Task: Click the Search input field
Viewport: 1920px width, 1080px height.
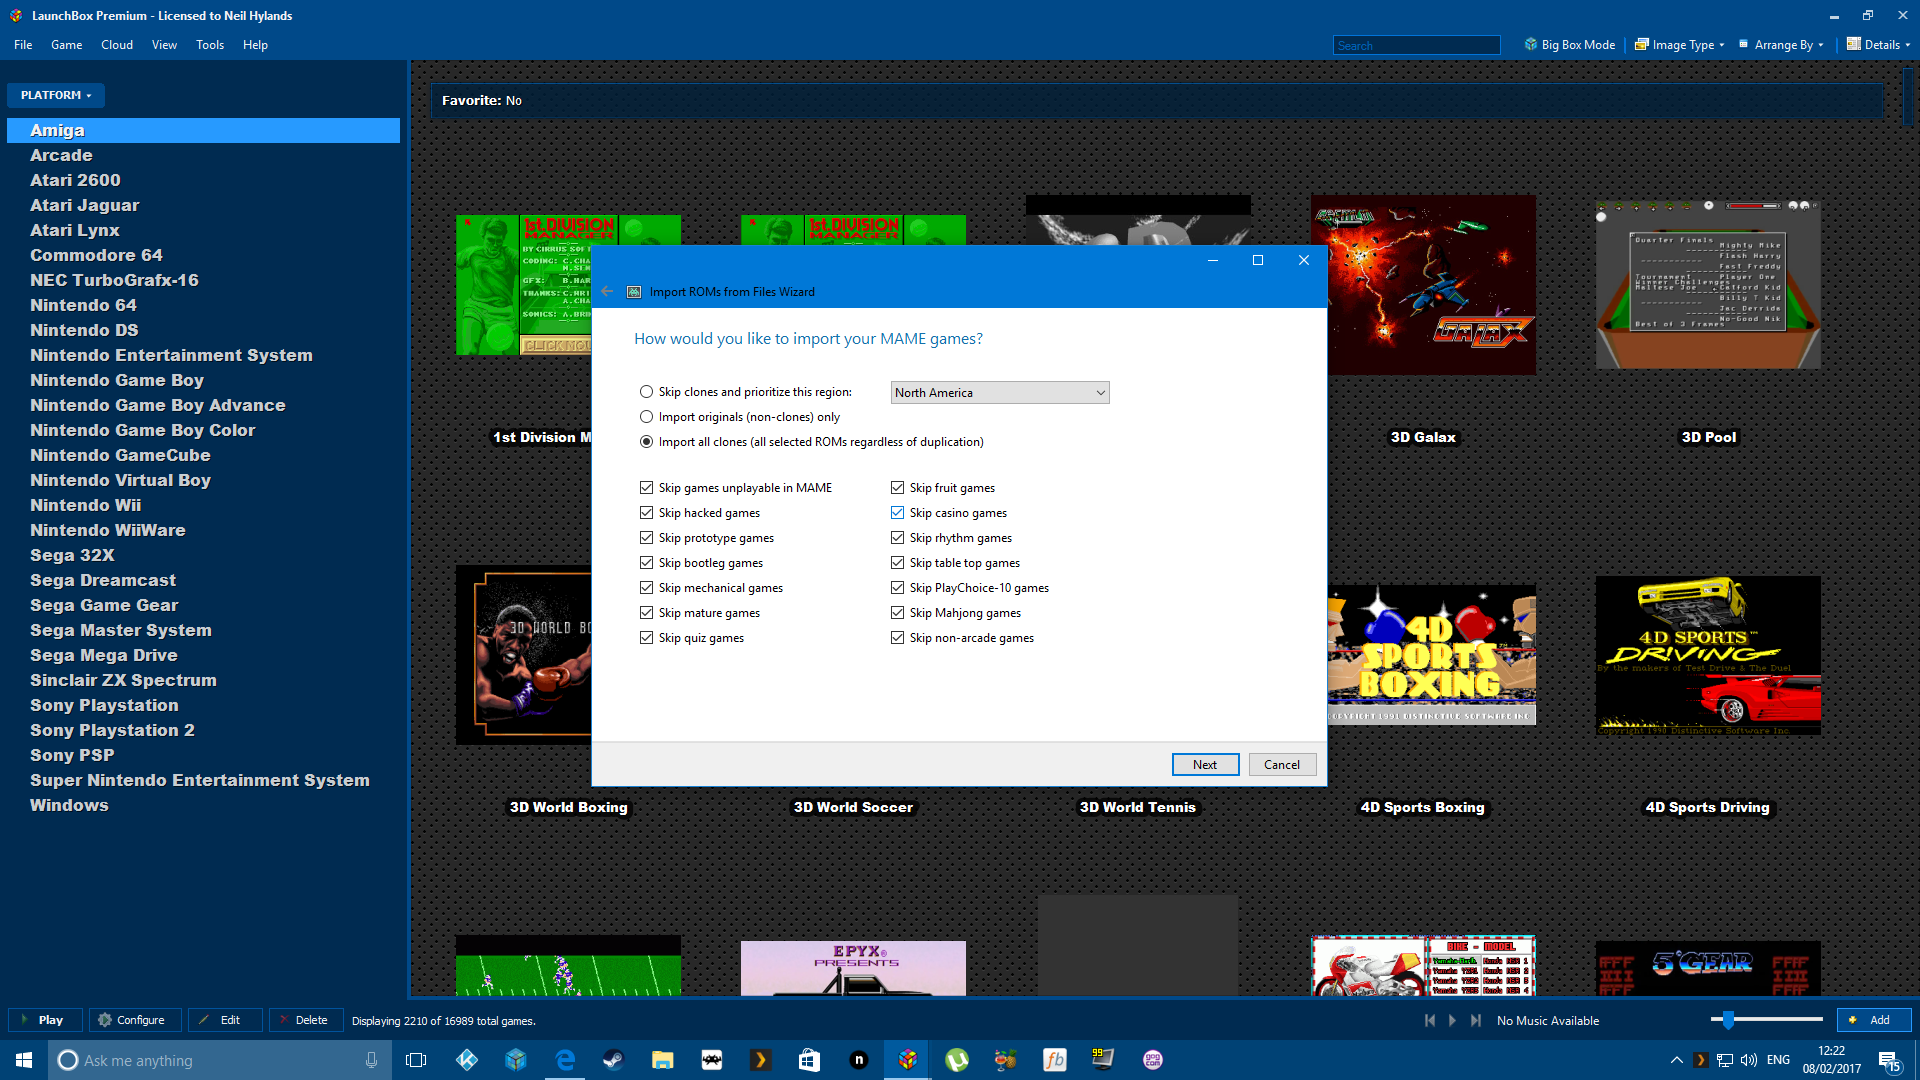Action: tap(1417, 45)
